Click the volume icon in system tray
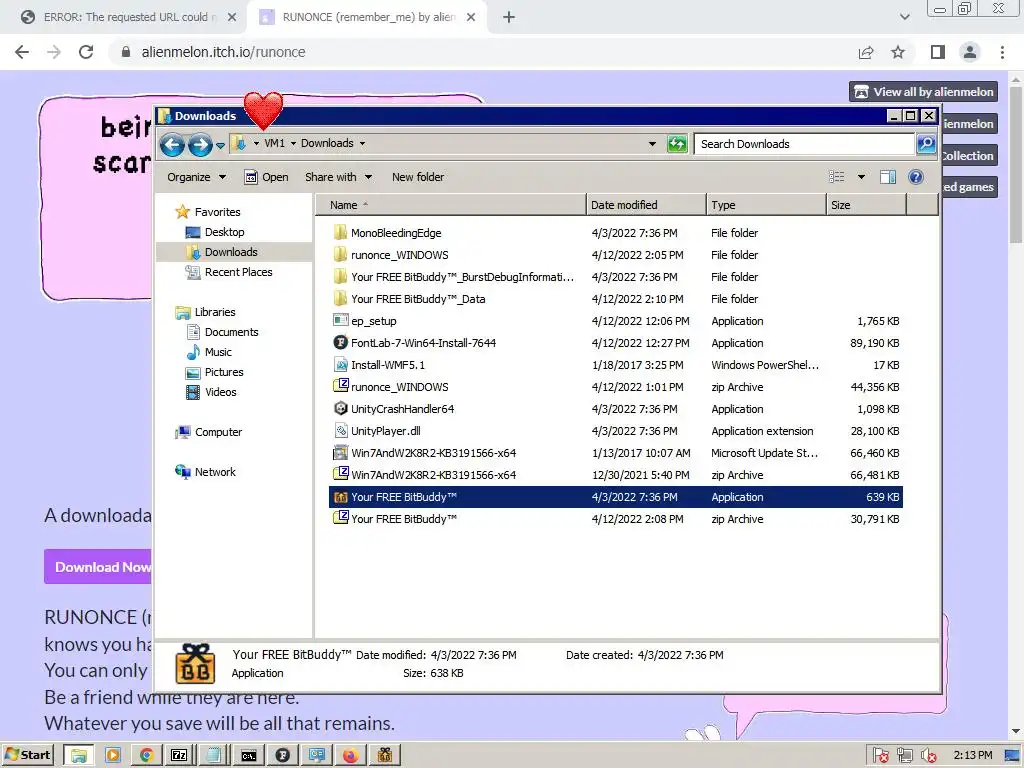This screenshot has width=1024, height=768. [x=929, y=756]
